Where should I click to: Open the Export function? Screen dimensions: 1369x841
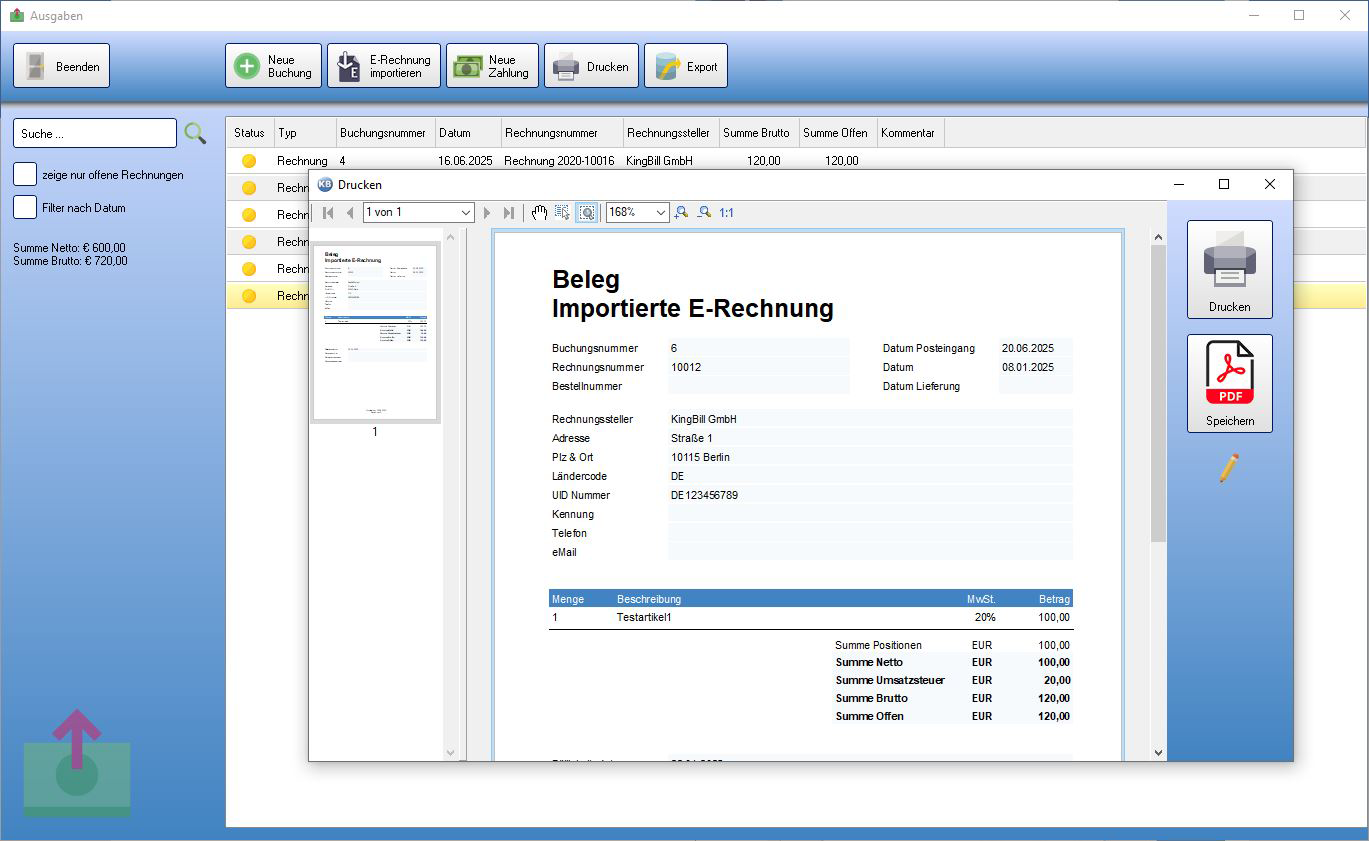click(686, 66)
